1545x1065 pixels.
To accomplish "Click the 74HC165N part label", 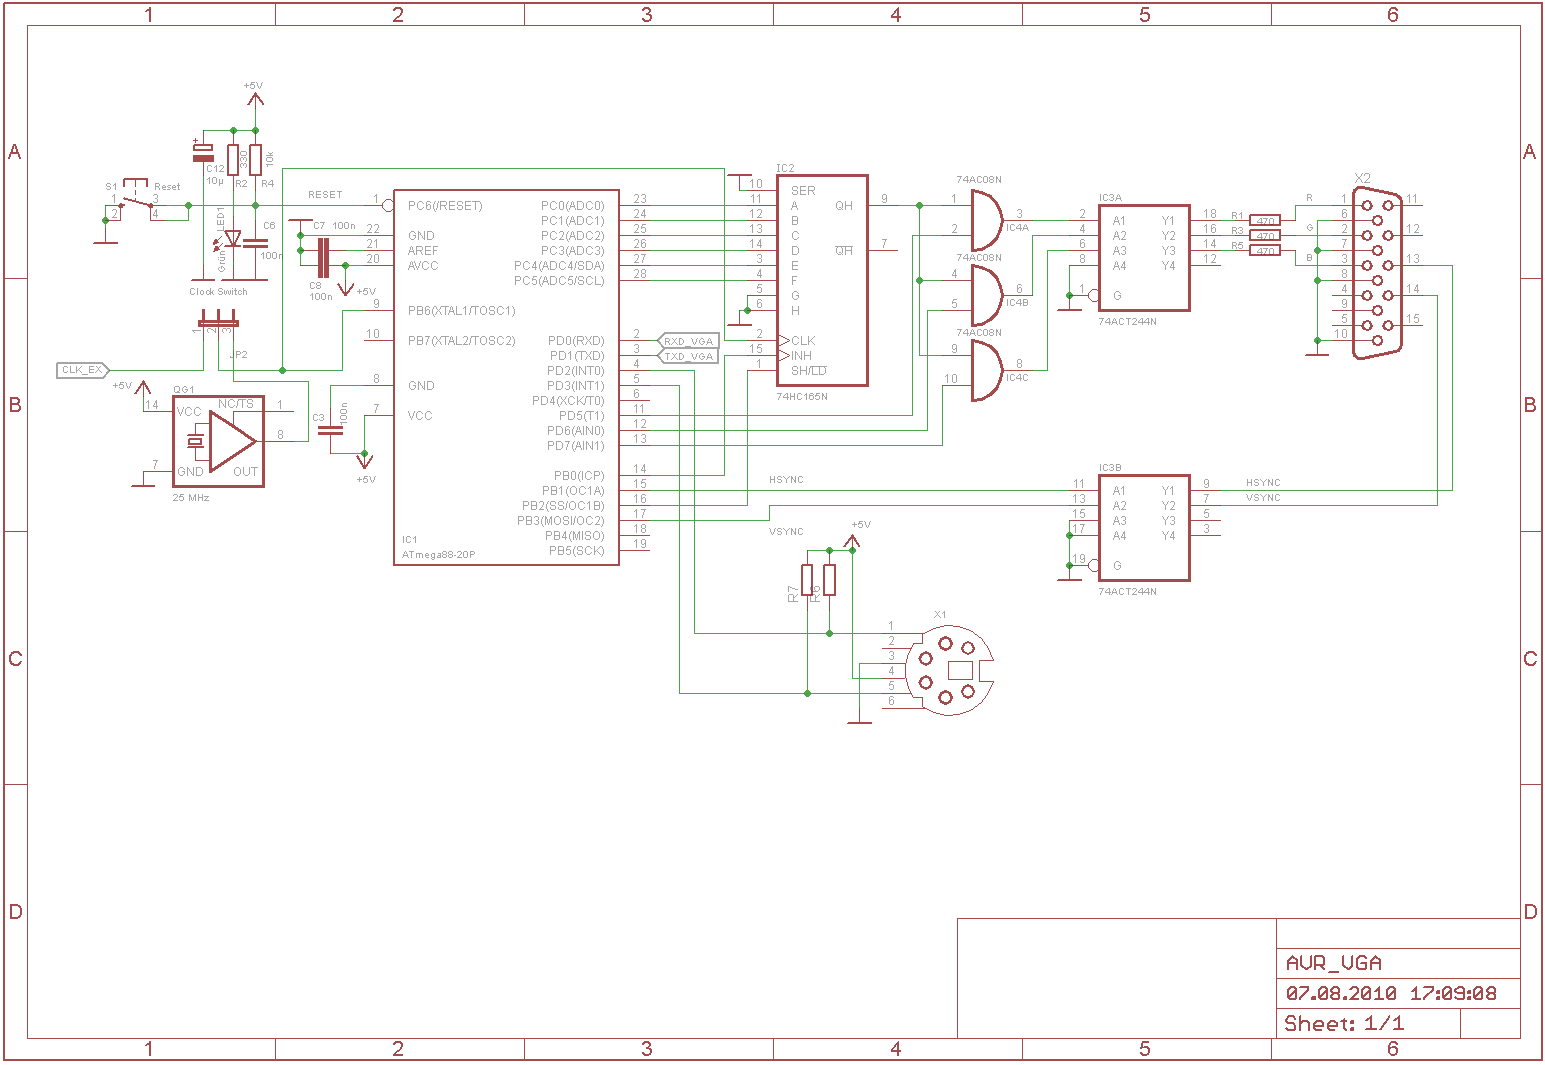I will (x=802, y=396).
